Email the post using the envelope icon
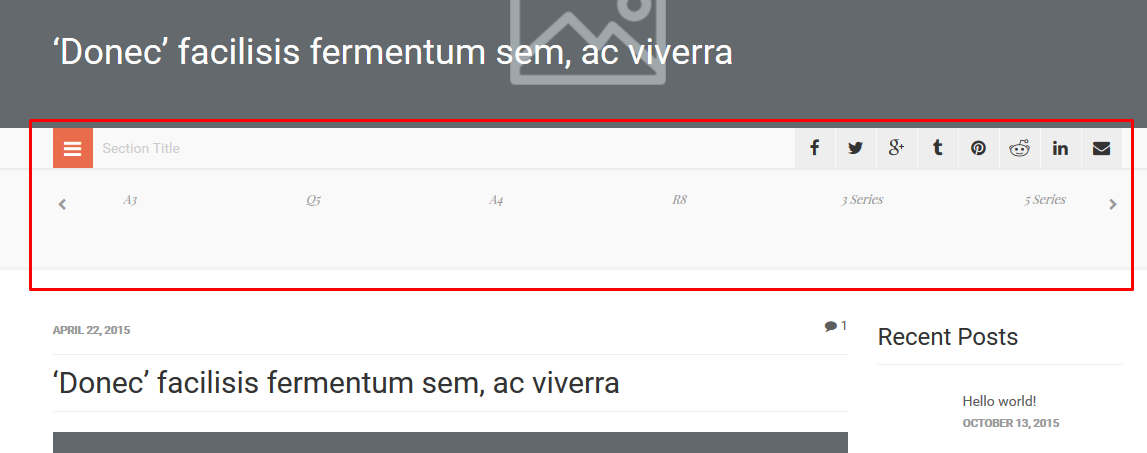Image resolution: width=1147 pixels, height=453 pixels. 1101,148
